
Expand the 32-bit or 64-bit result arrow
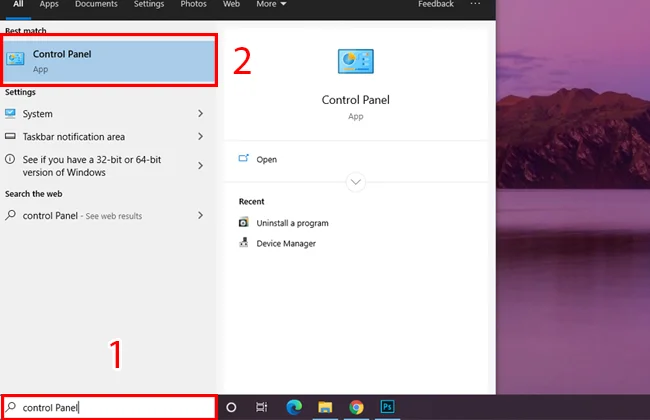coord(201,165)
